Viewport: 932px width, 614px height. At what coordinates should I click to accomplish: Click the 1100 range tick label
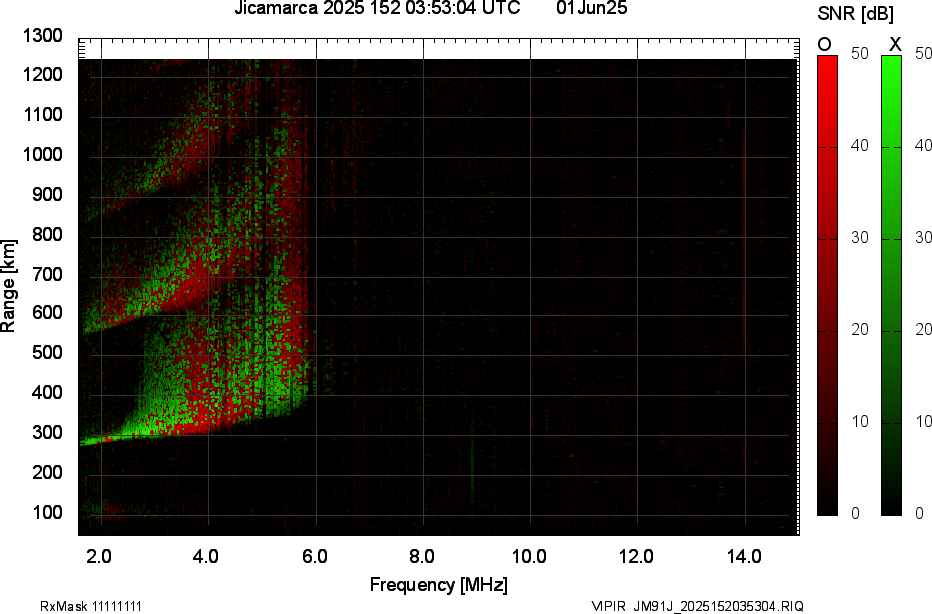point(42,114)
